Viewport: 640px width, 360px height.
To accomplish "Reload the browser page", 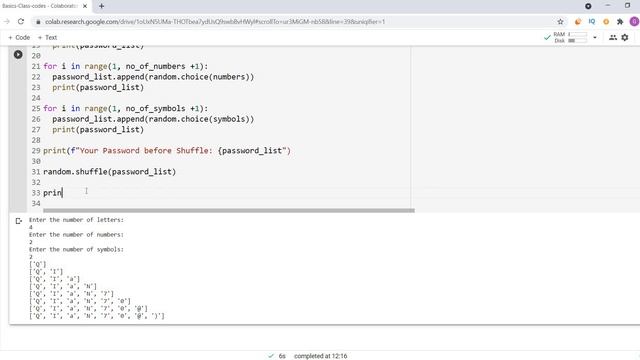I will [x=21, y=22].
